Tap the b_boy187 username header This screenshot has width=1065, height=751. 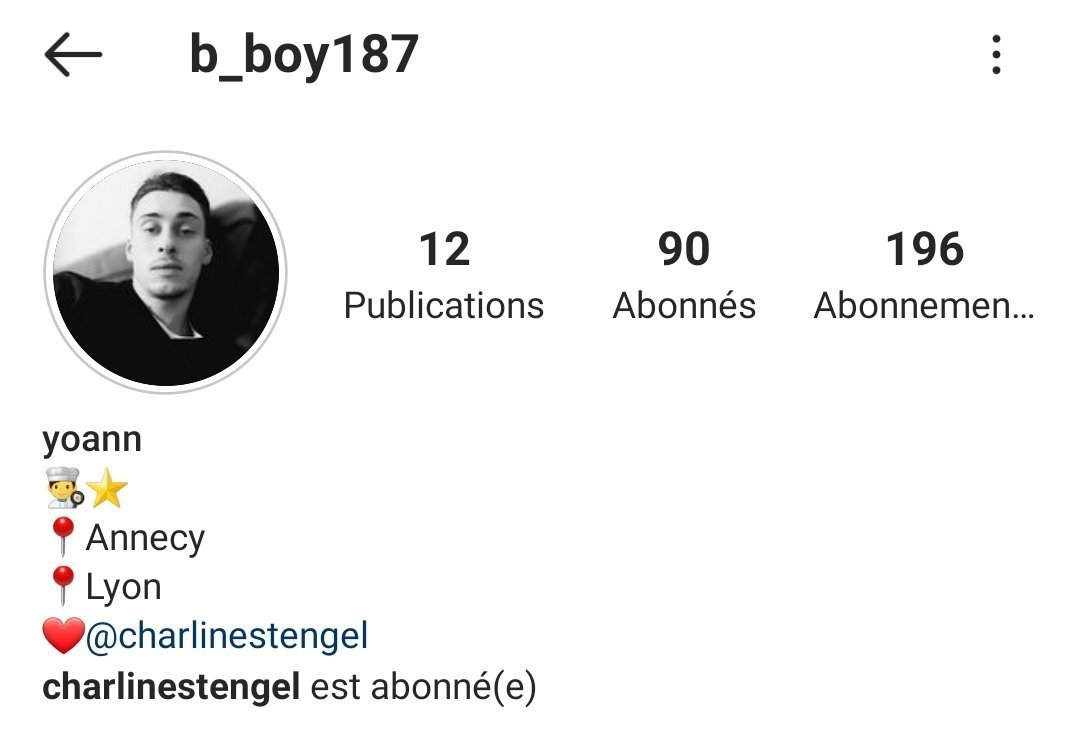(304, 54)
